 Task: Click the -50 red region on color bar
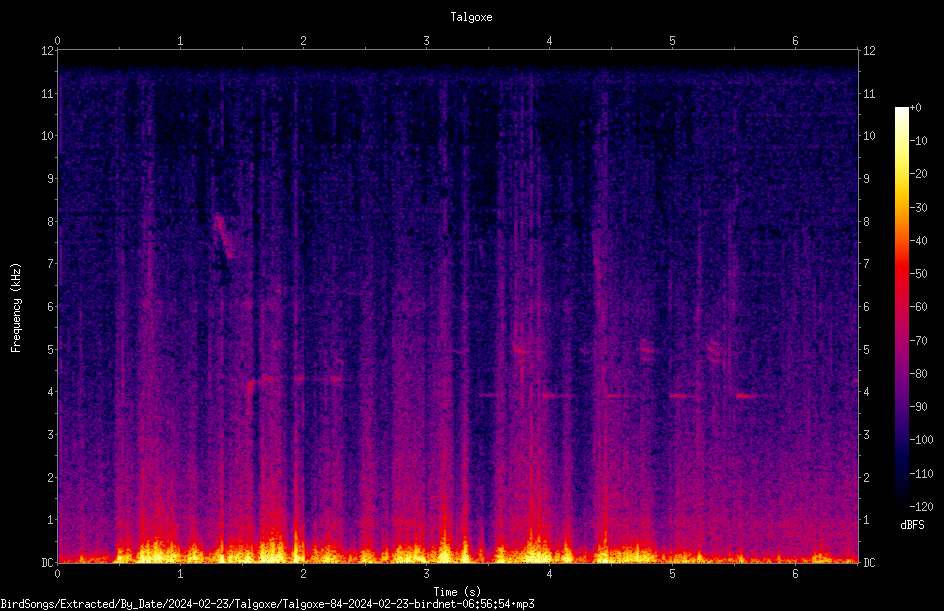901,274
